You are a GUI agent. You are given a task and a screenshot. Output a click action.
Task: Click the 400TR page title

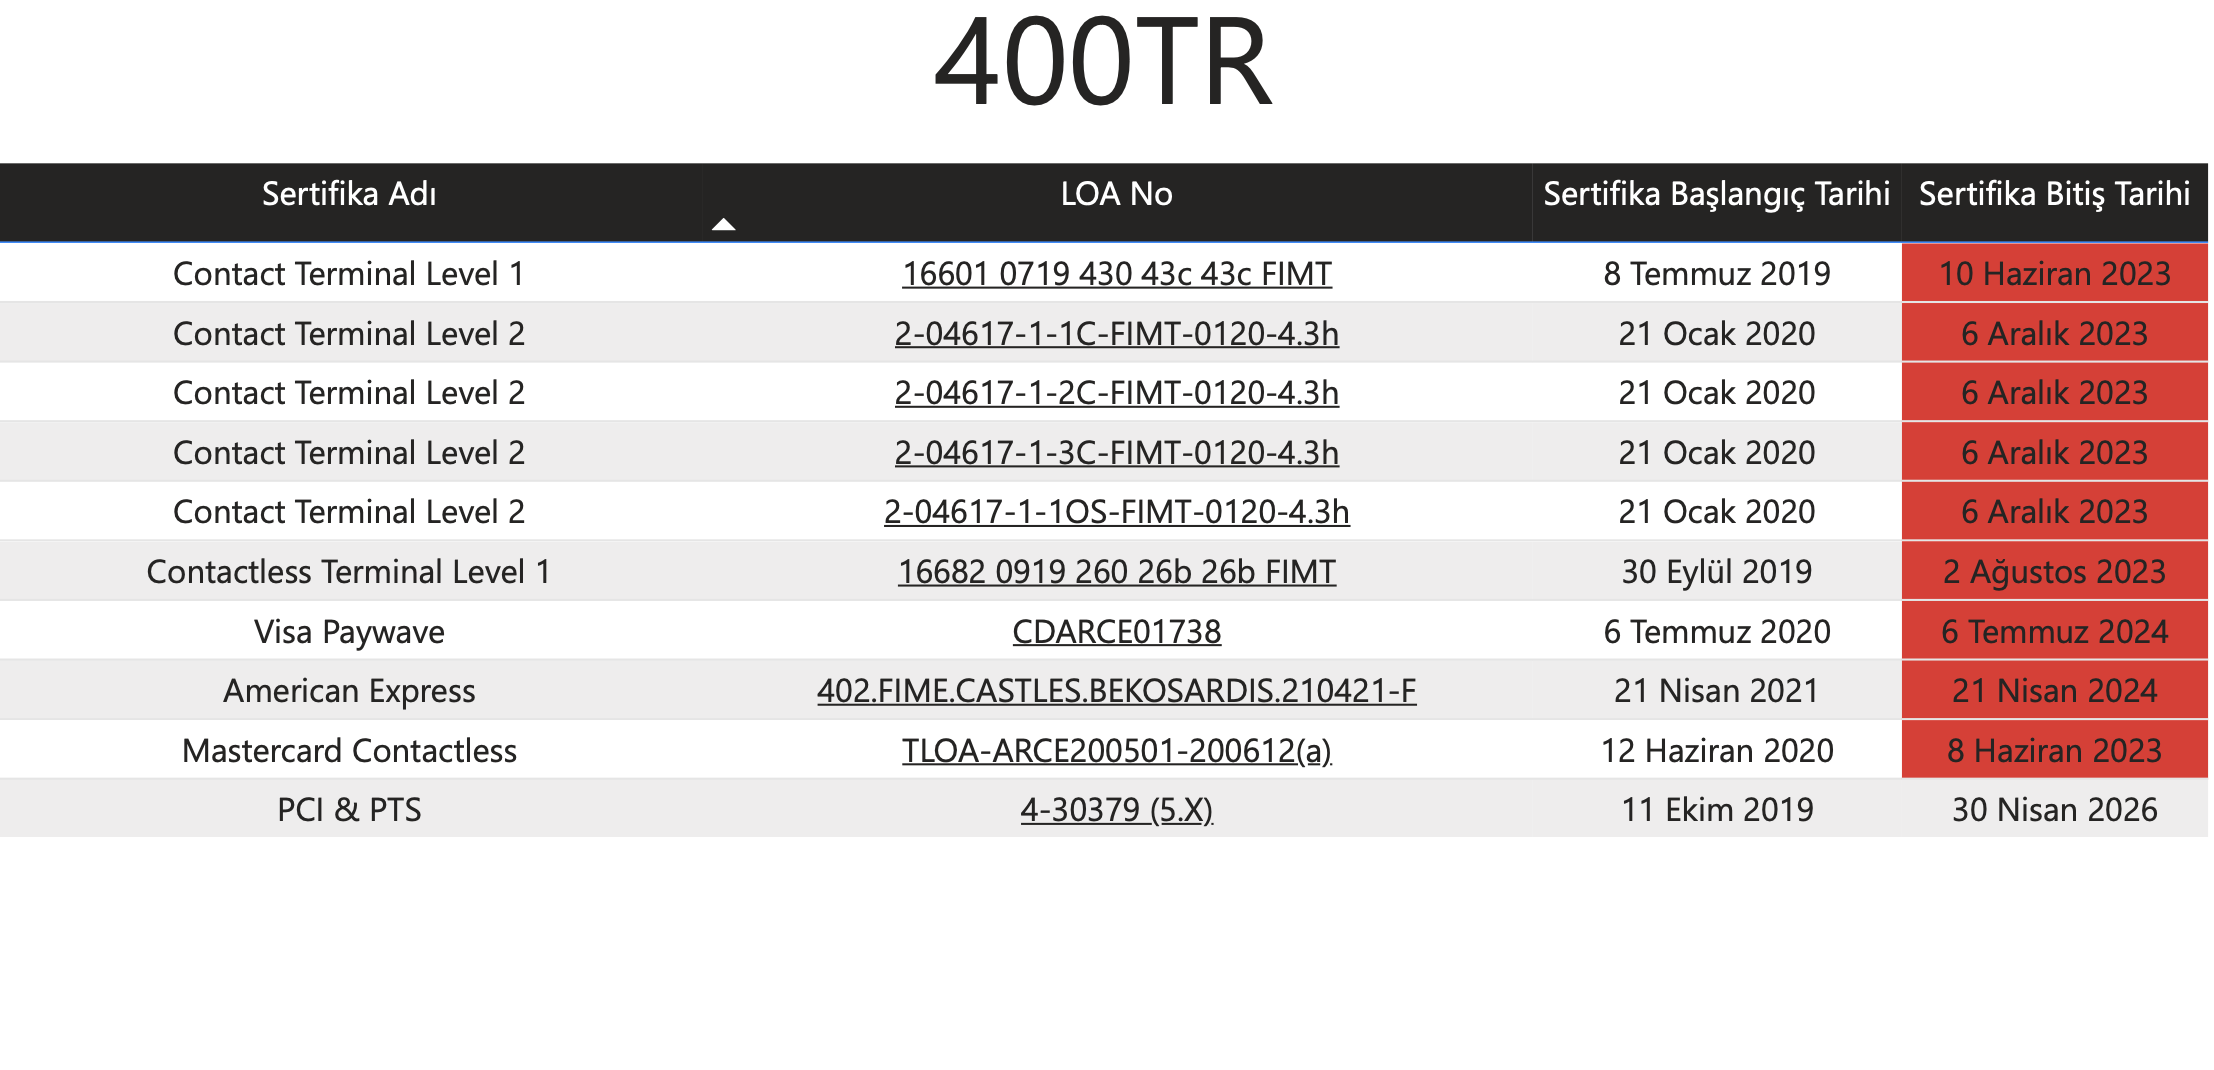(x=1102, y=62)
